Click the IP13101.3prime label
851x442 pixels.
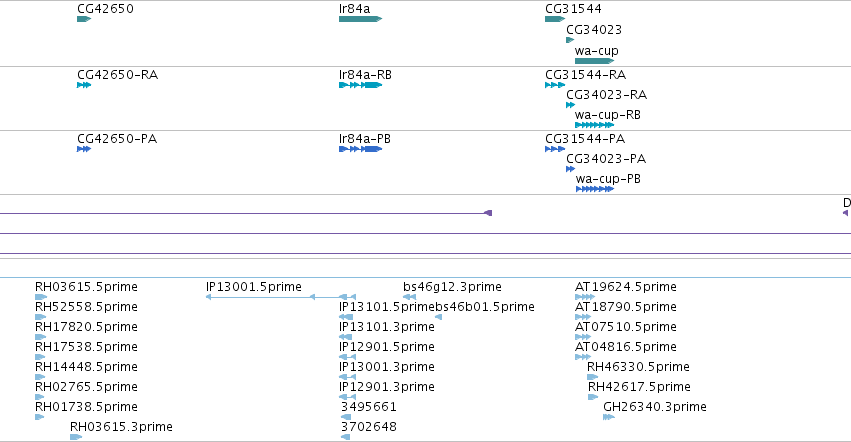coord(387,326)
